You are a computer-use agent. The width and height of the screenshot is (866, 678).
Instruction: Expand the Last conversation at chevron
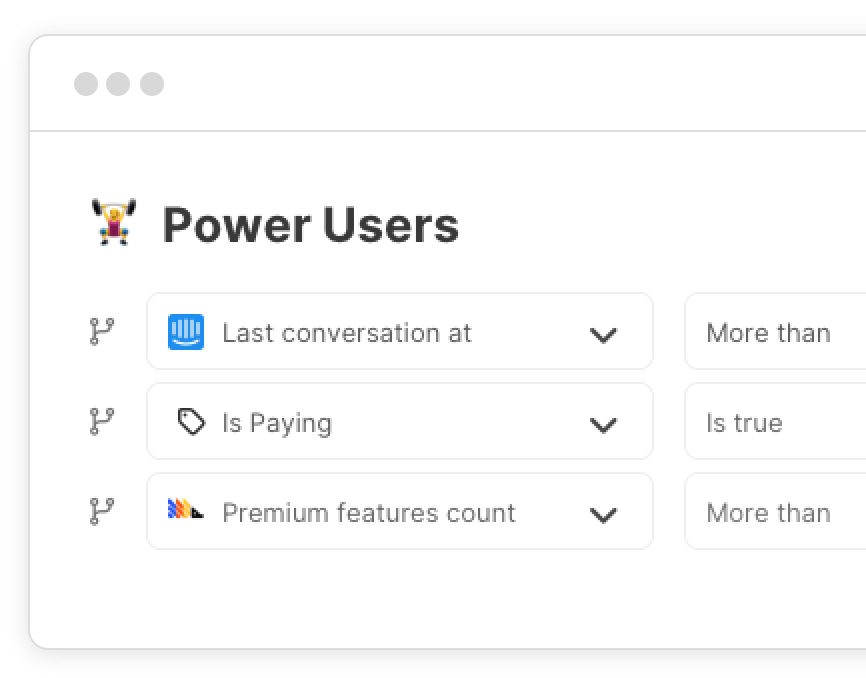click(x=603, y=334)
